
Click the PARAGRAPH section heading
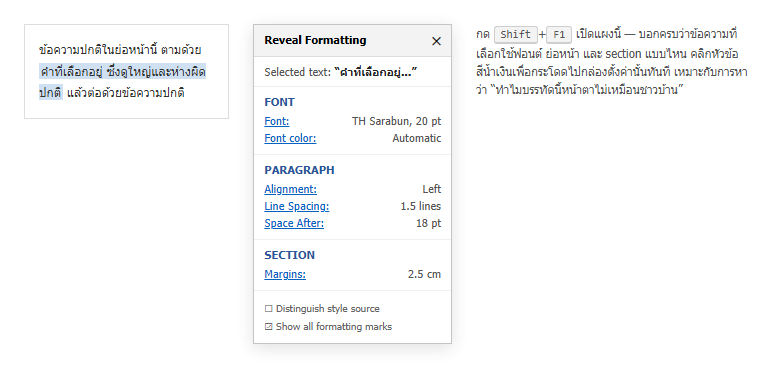point(299,170)
